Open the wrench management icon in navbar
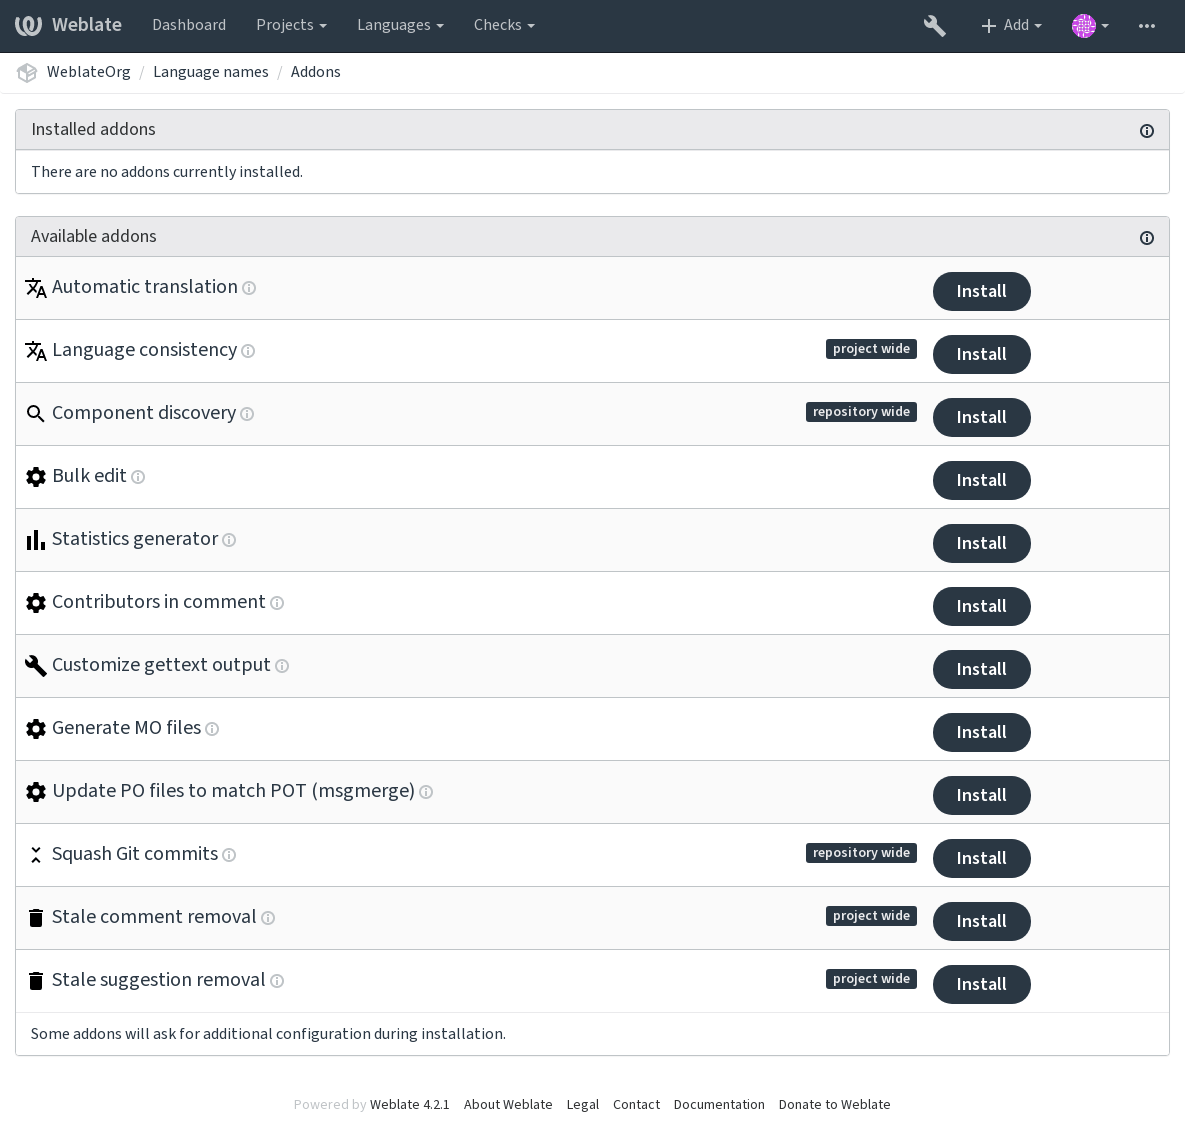The image size is (1185, 1138). pos(934,26)
